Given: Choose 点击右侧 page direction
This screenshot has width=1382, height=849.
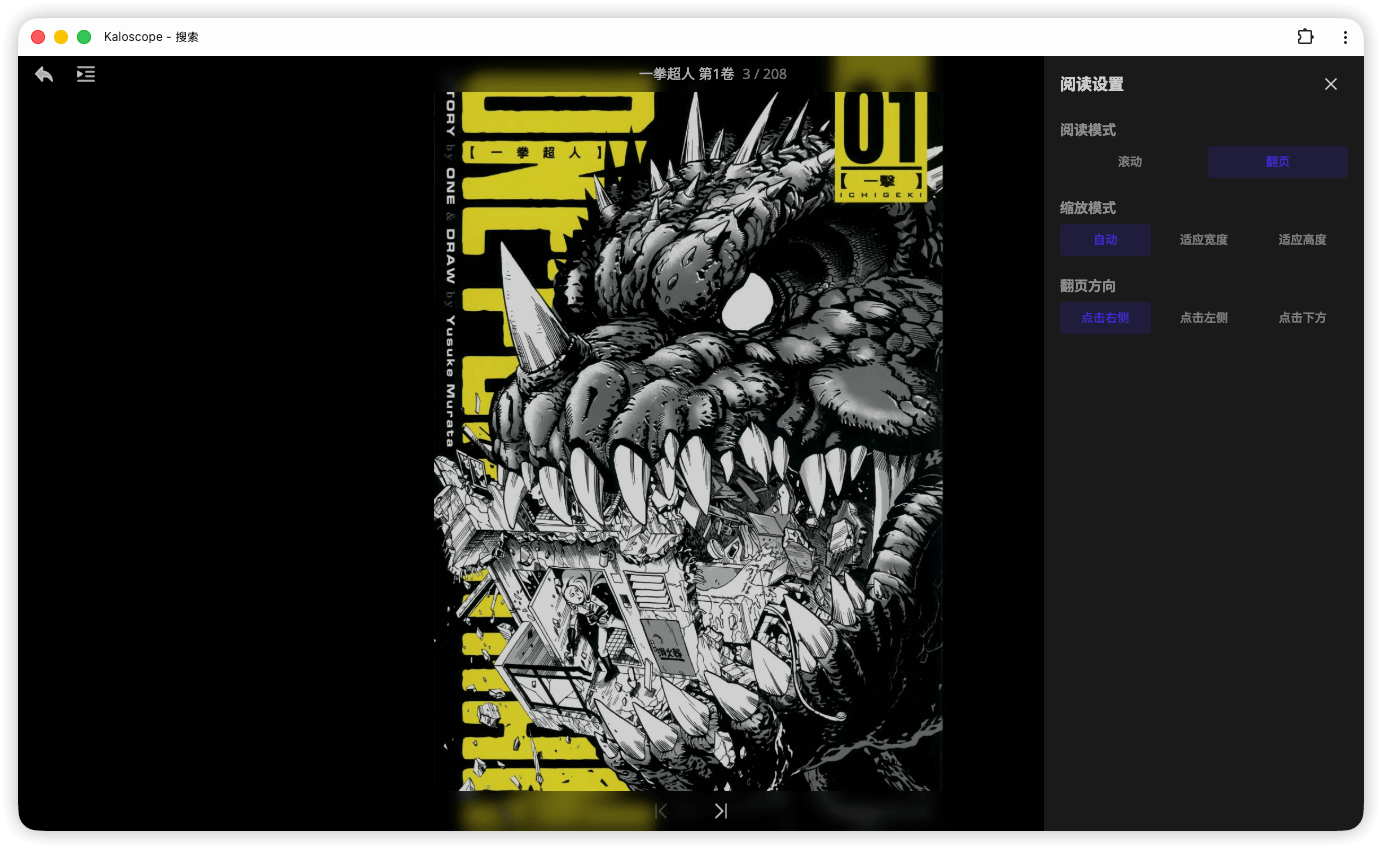Looking at the screenshot, I should [x=1105, y=318].
